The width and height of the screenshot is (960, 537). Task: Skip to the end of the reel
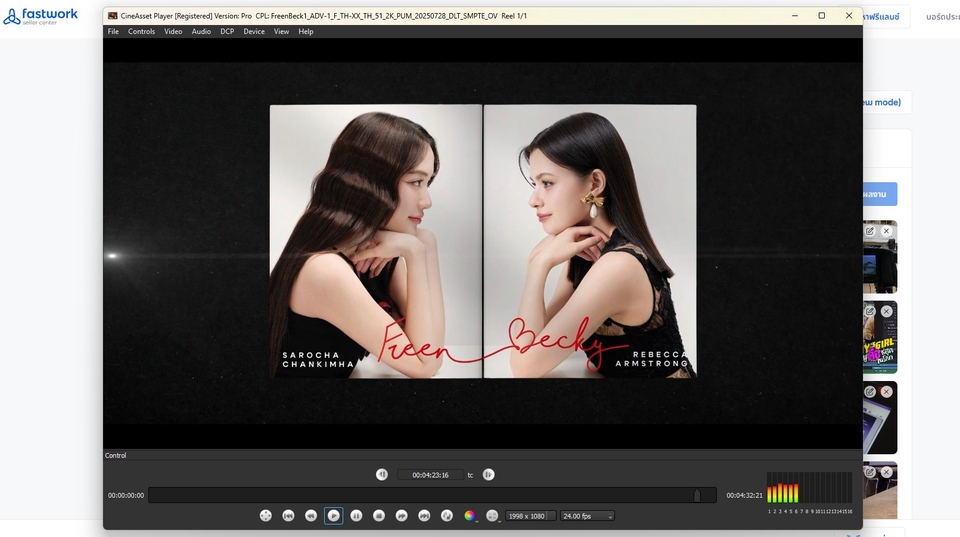pyautogui.click(x=424, y=516)
